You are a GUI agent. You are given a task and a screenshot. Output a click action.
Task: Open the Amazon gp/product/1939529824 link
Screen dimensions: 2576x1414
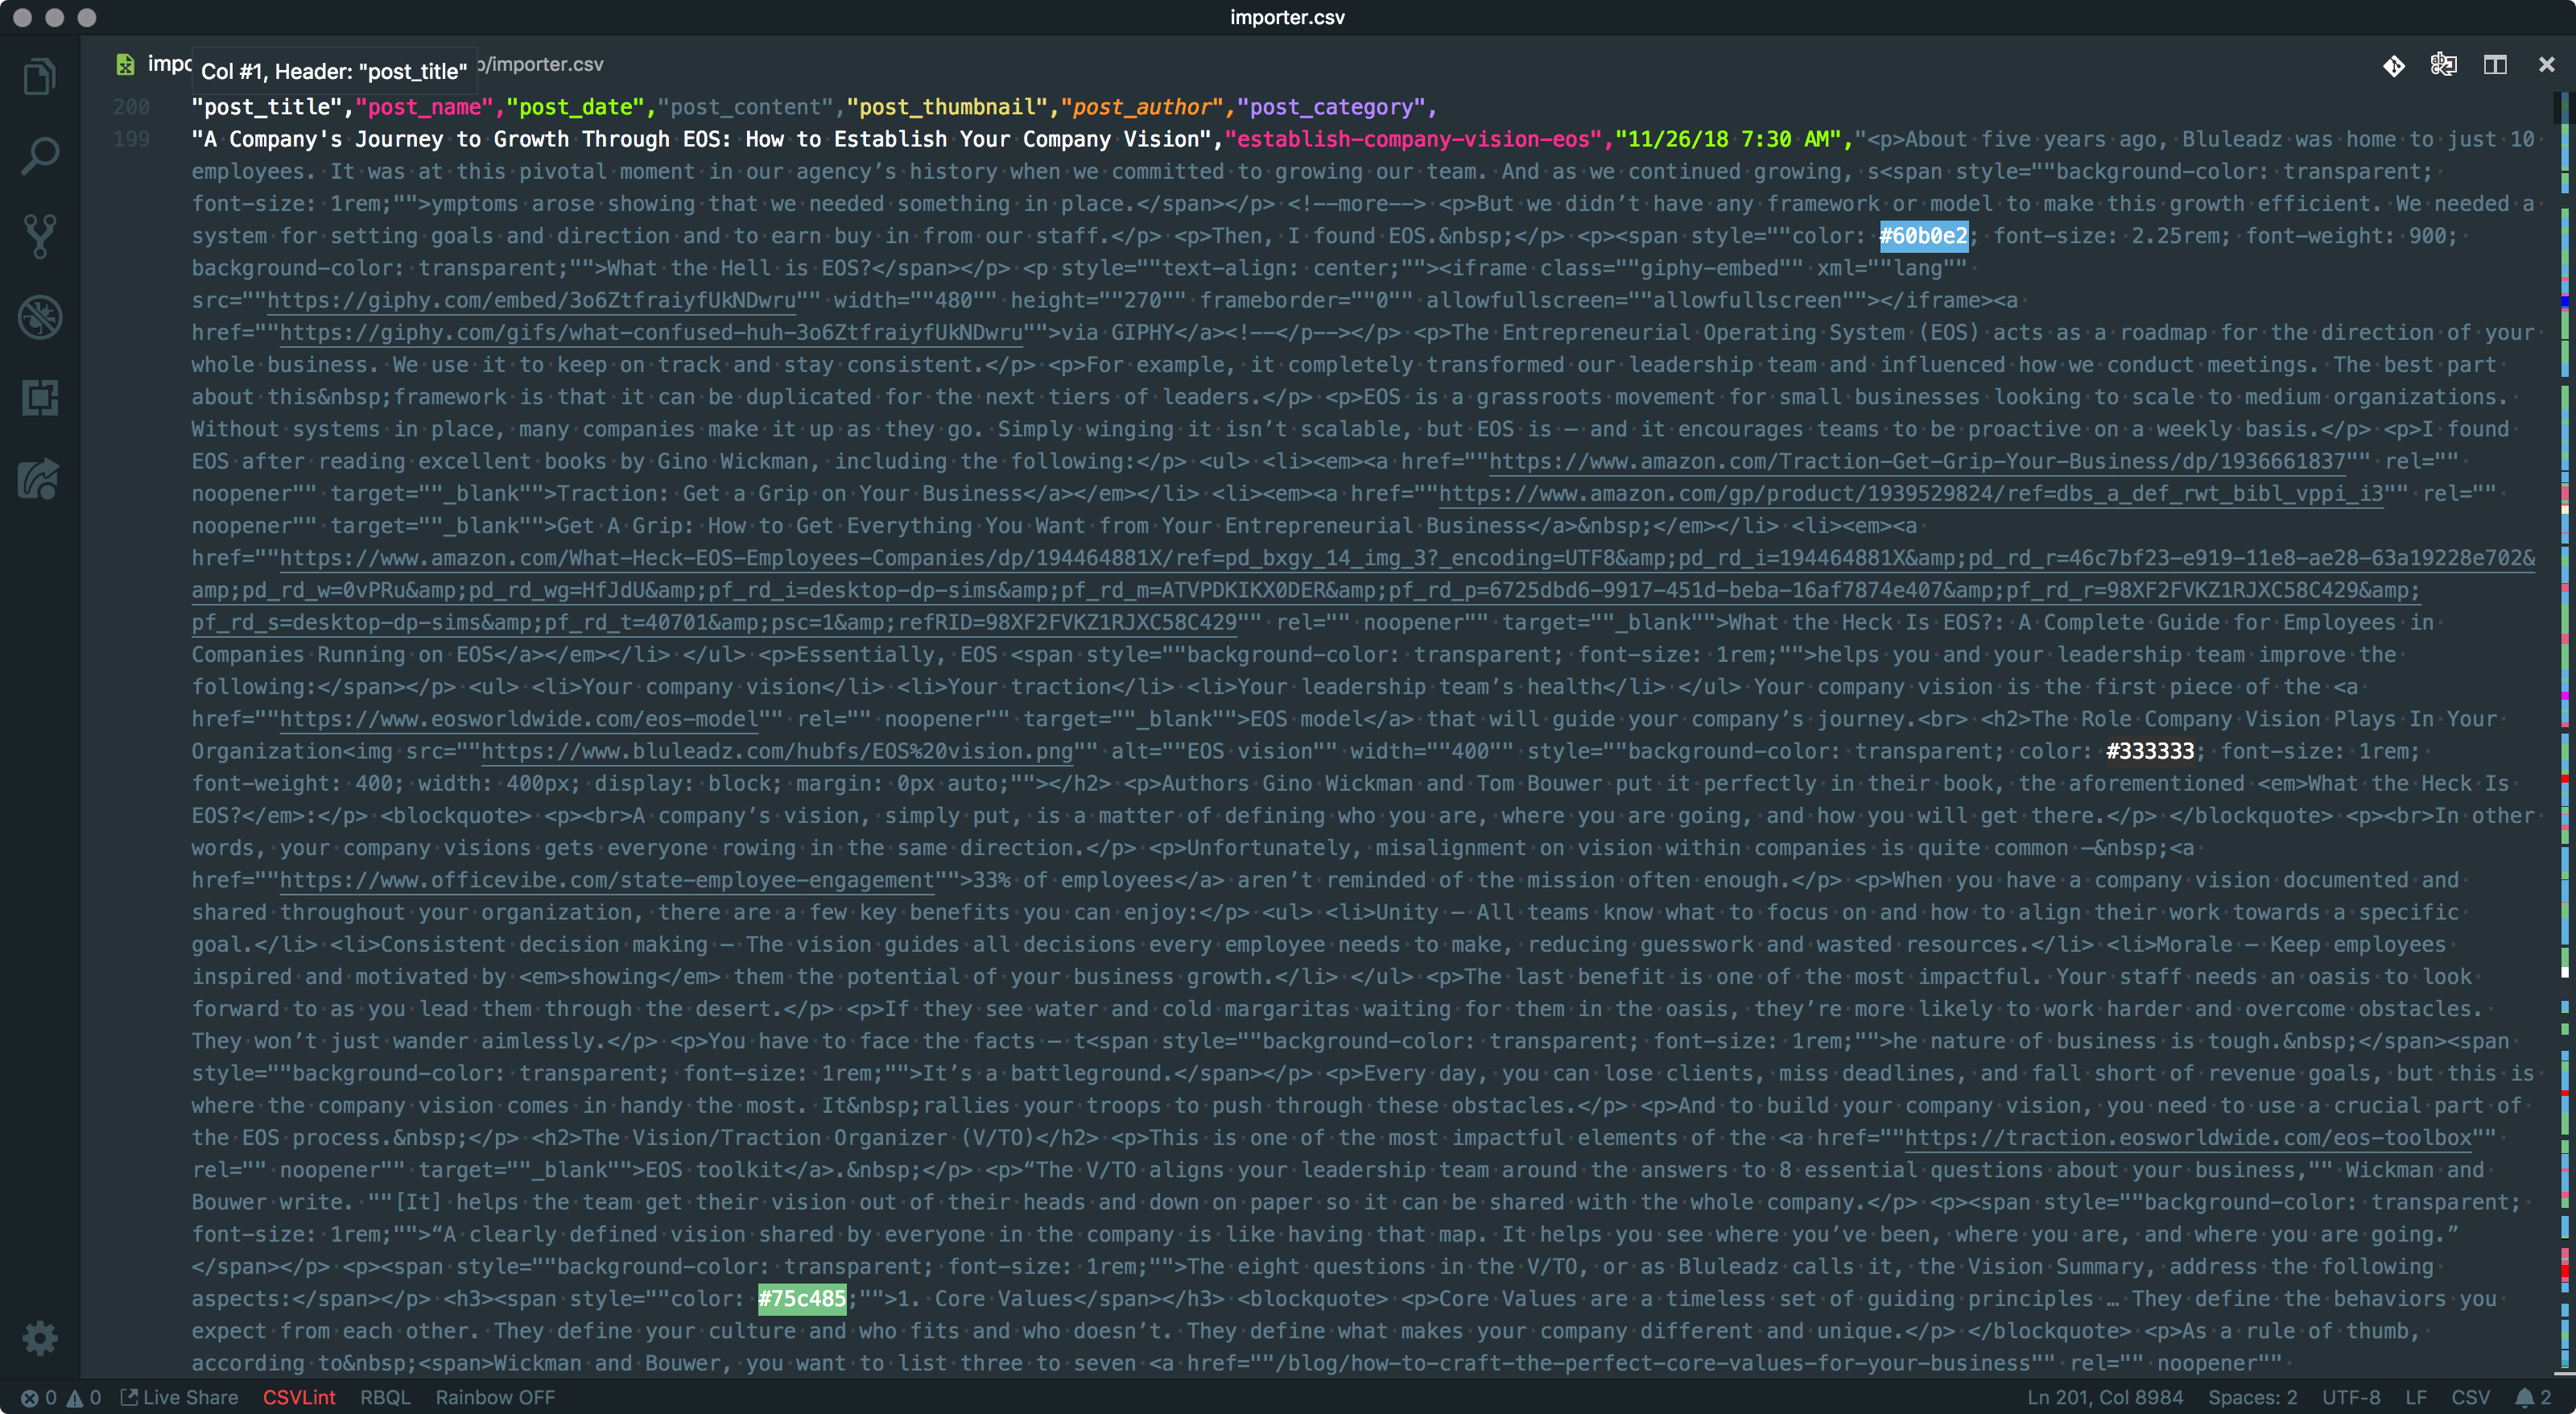1911,493
